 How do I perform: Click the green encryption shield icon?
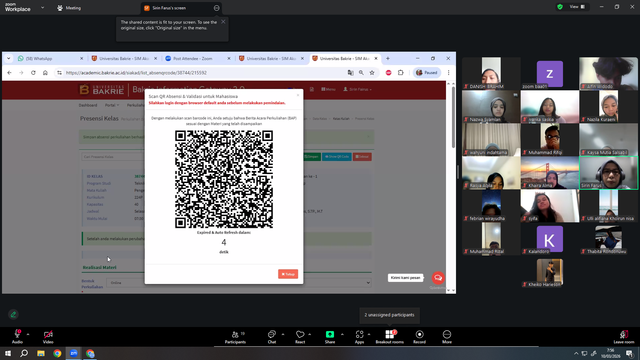(x=560, y=7)
